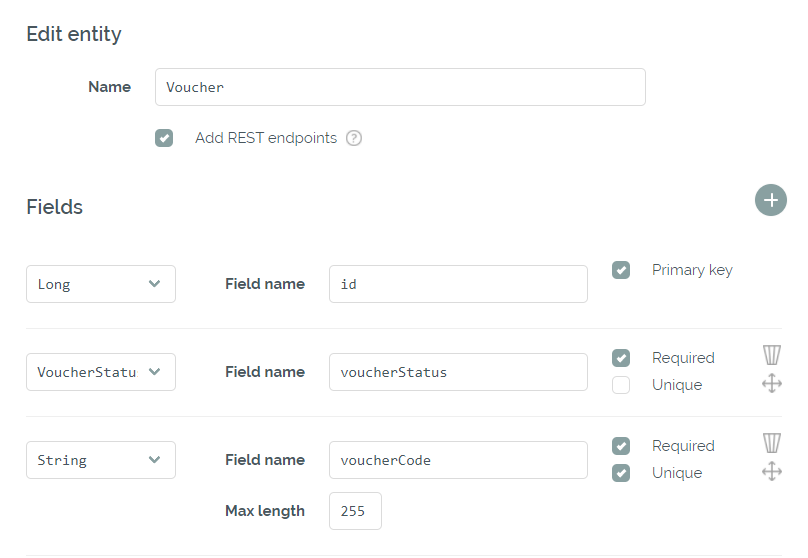Click the voucherCode field name input

(x=458, y=460)
